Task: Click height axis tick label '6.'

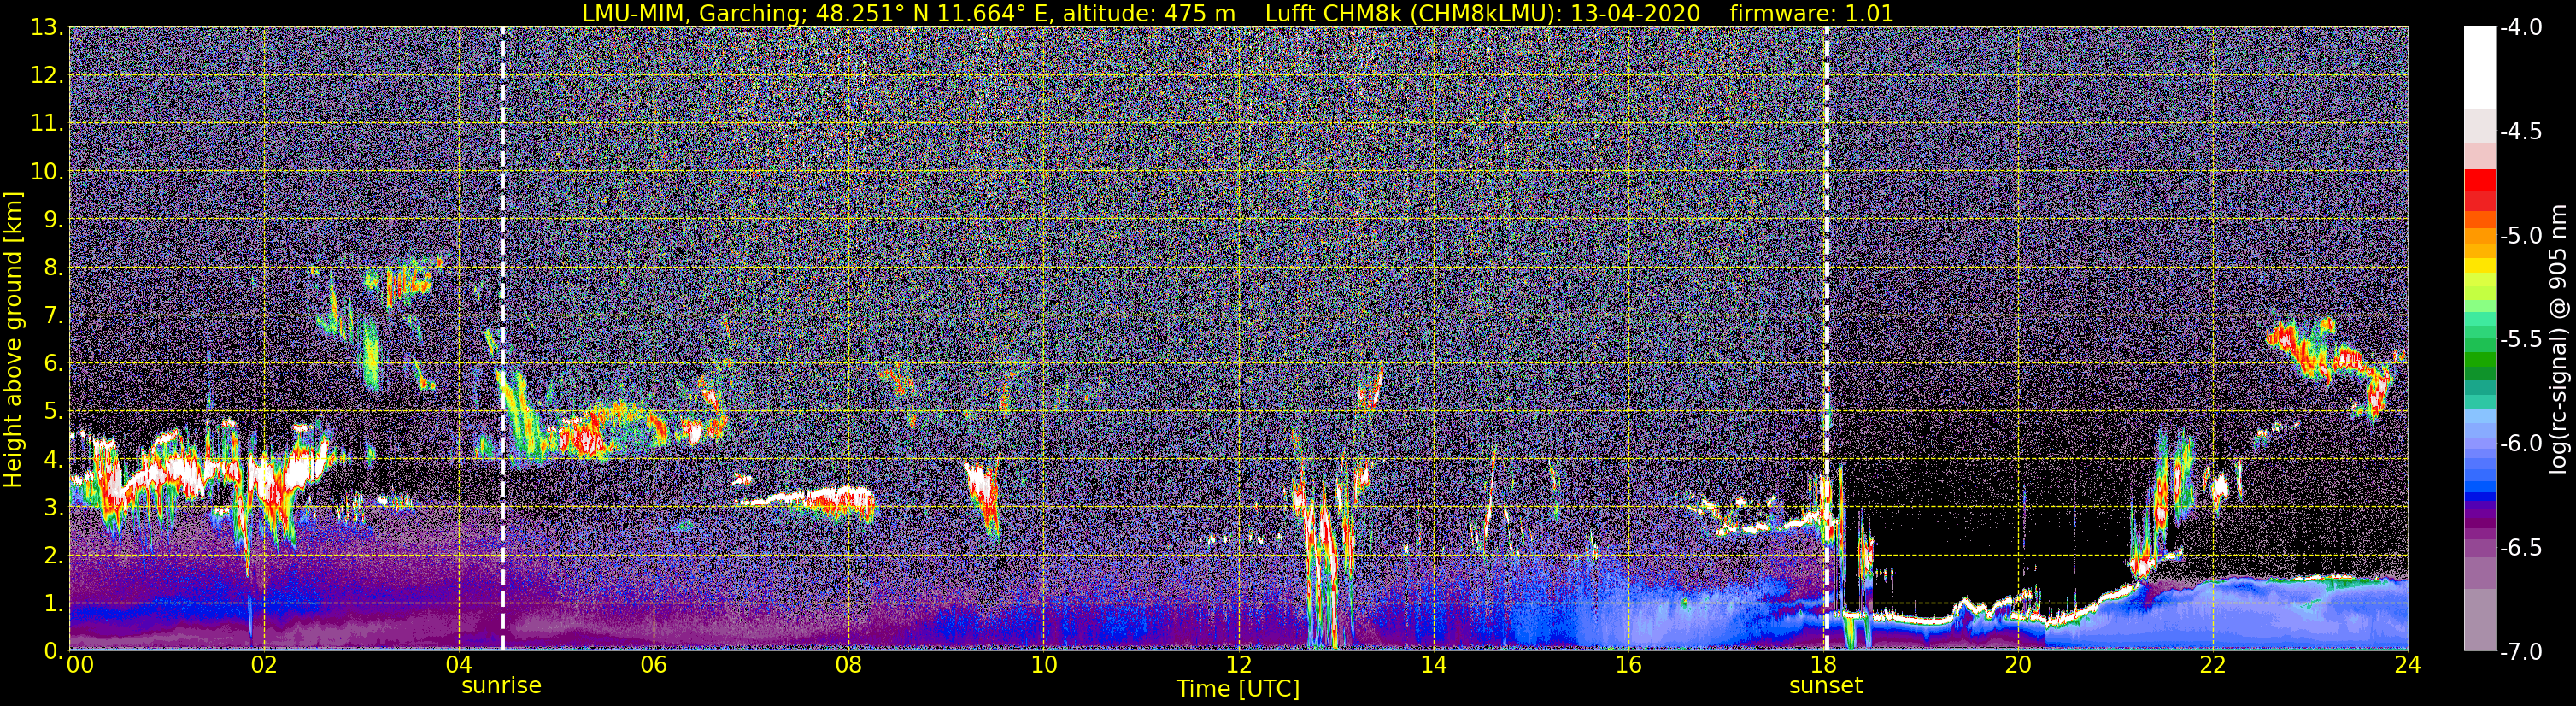Action: click(x=53, y=364)
